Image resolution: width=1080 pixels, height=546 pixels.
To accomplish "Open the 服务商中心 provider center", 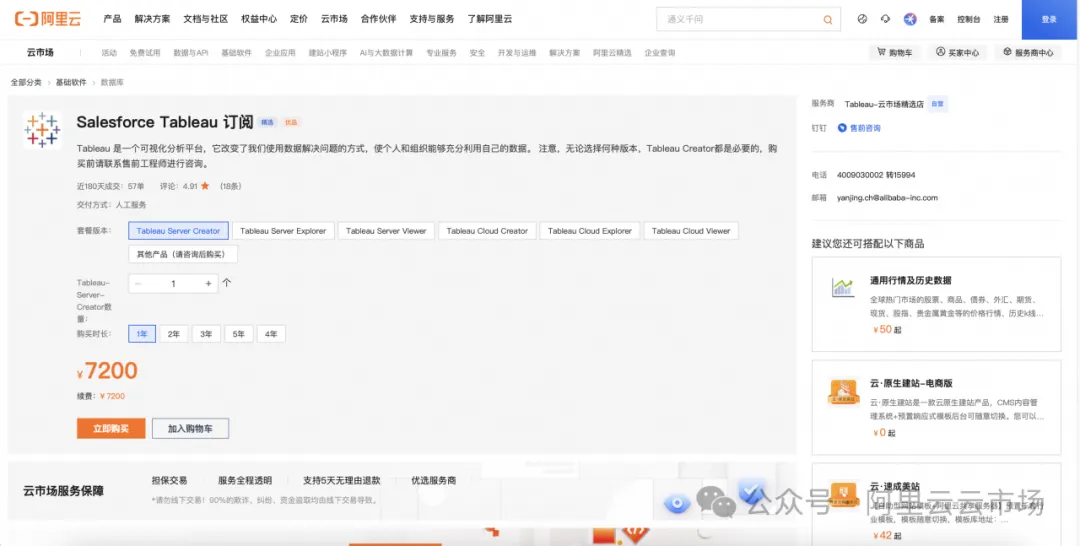I will [x=1028, y=52].
